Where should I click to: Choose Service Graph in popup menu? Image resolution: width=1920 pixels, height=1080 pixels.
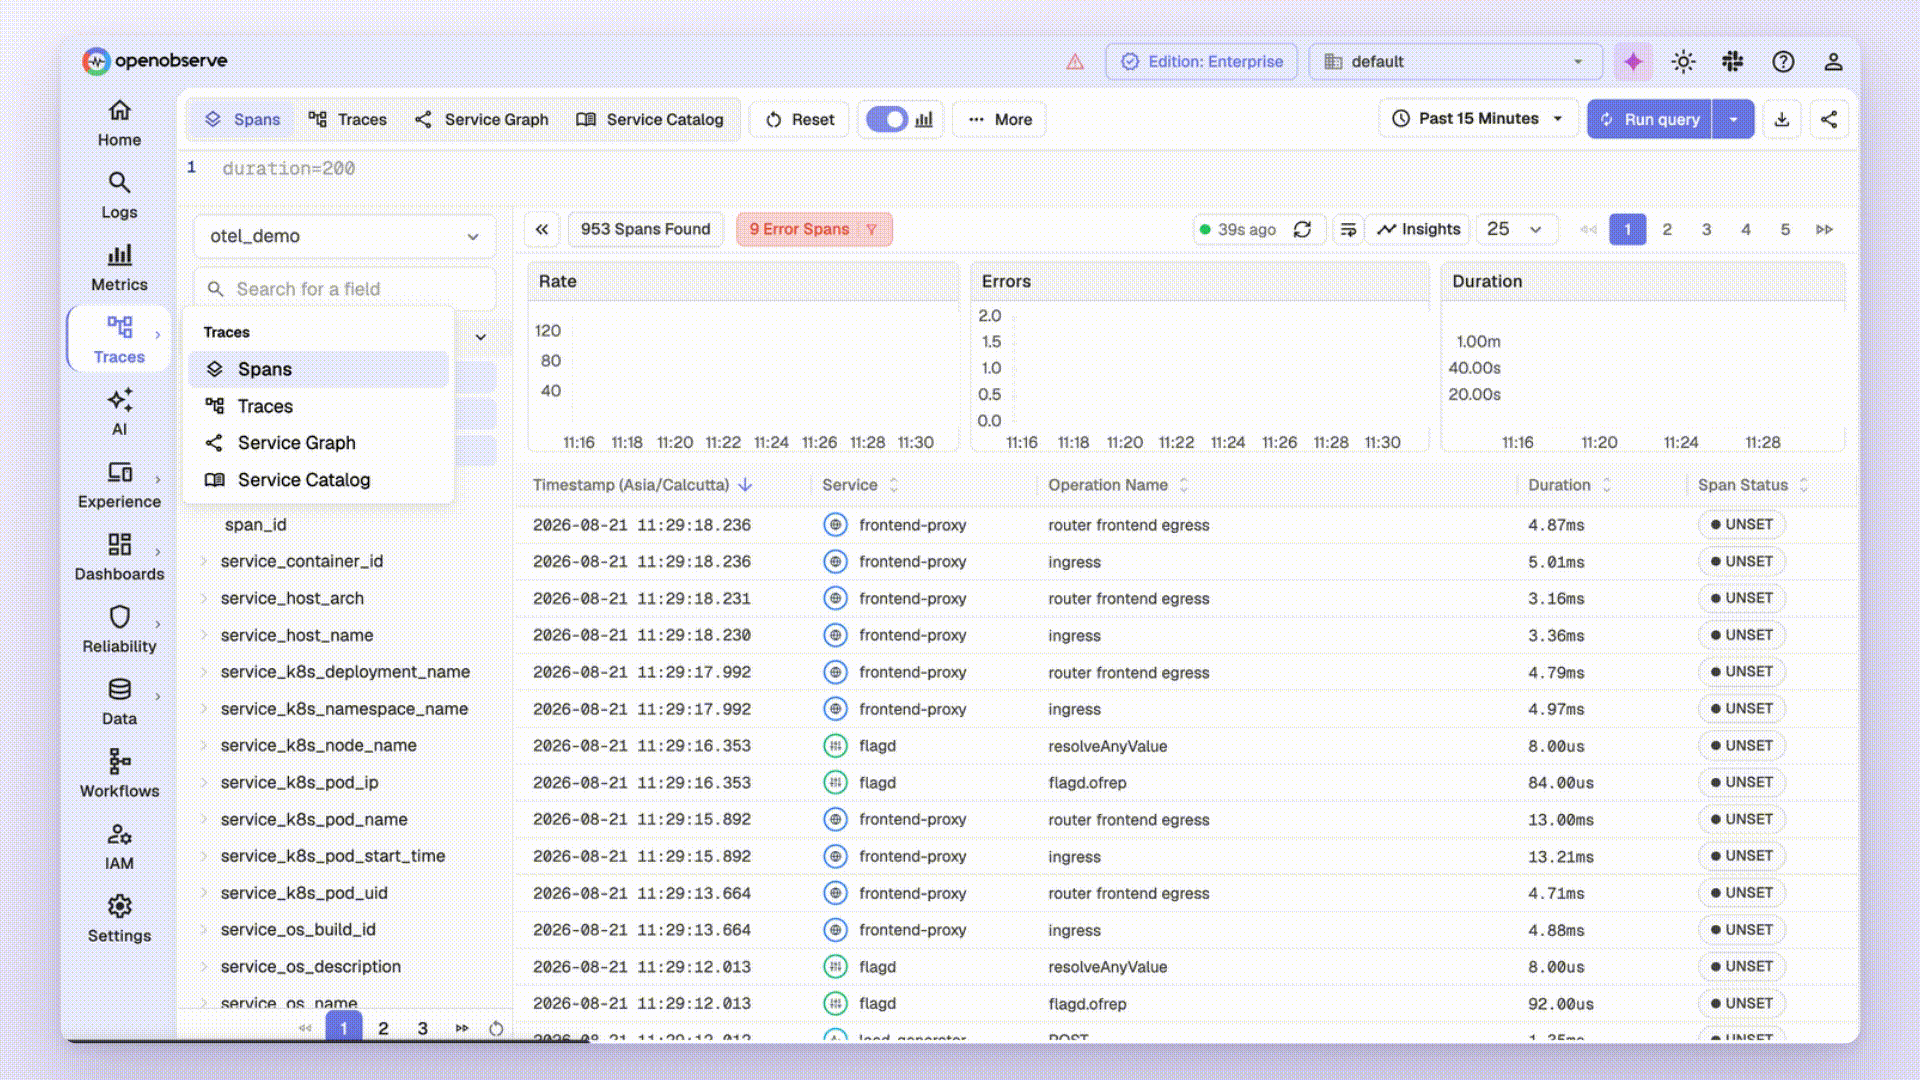click(318, 443)
